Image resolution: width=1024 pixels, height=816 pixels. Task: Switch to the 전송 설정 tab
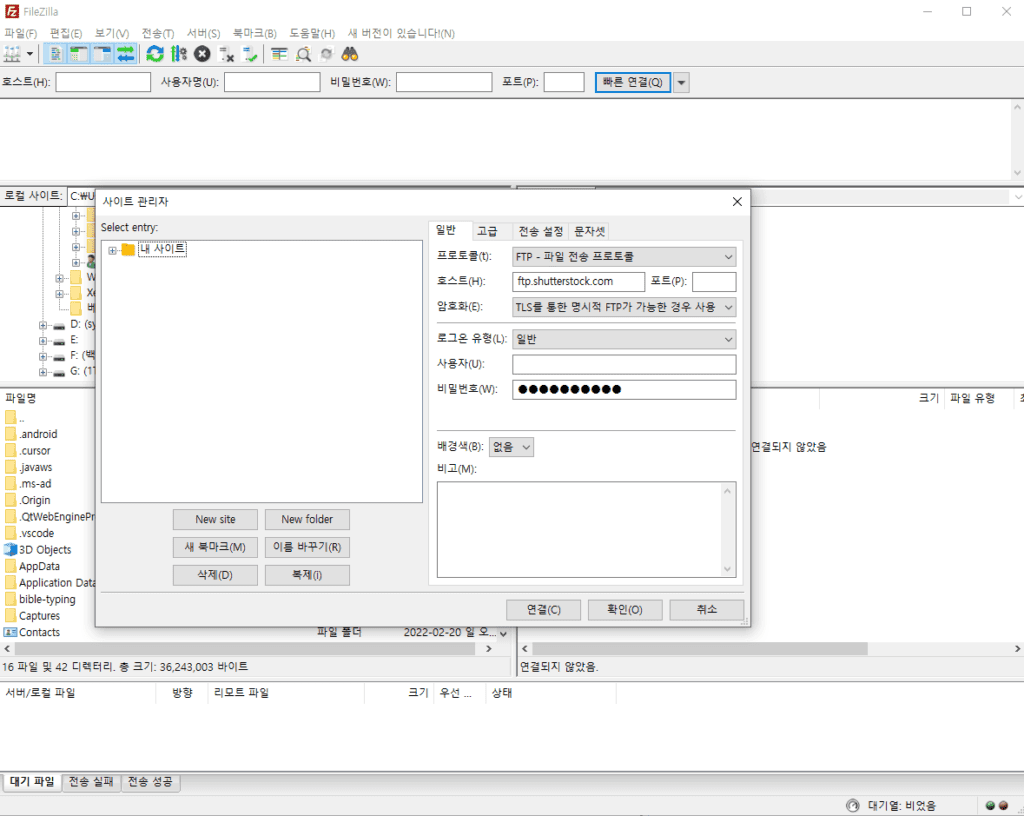tap(540, 231)
